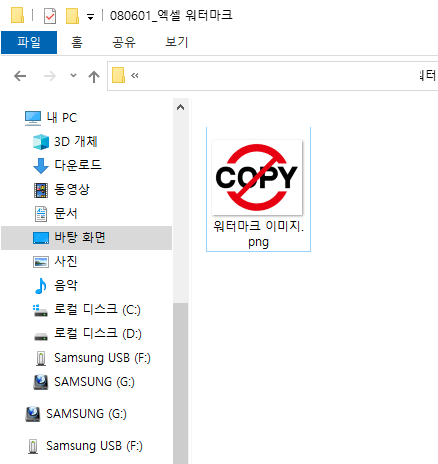Open the Customize Quick Access Toolbar dropdown

coord(90,16)
